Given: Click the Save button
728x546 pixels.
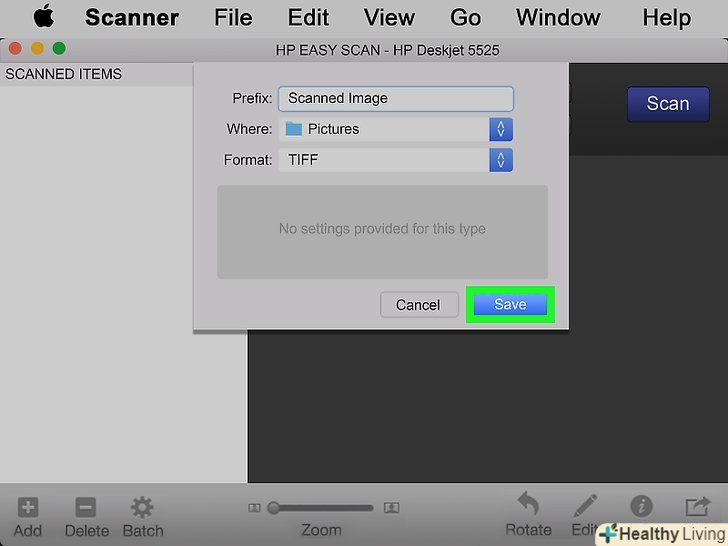Looking at the screenshot, I should (510, 305).
